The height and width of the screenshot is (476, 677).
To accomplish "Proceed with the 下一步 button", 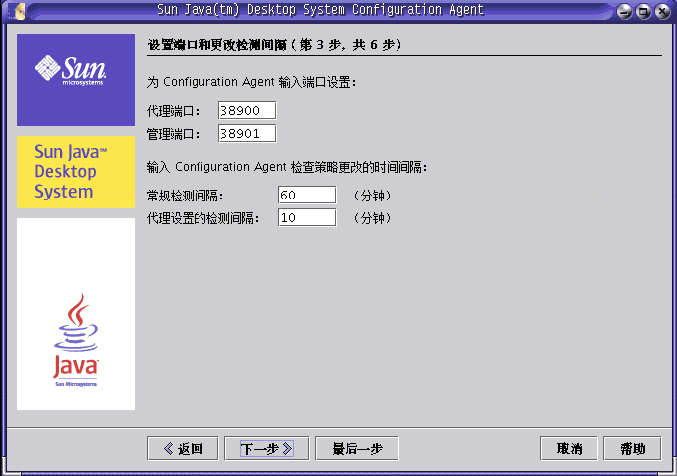I will [x=267, y=449].
